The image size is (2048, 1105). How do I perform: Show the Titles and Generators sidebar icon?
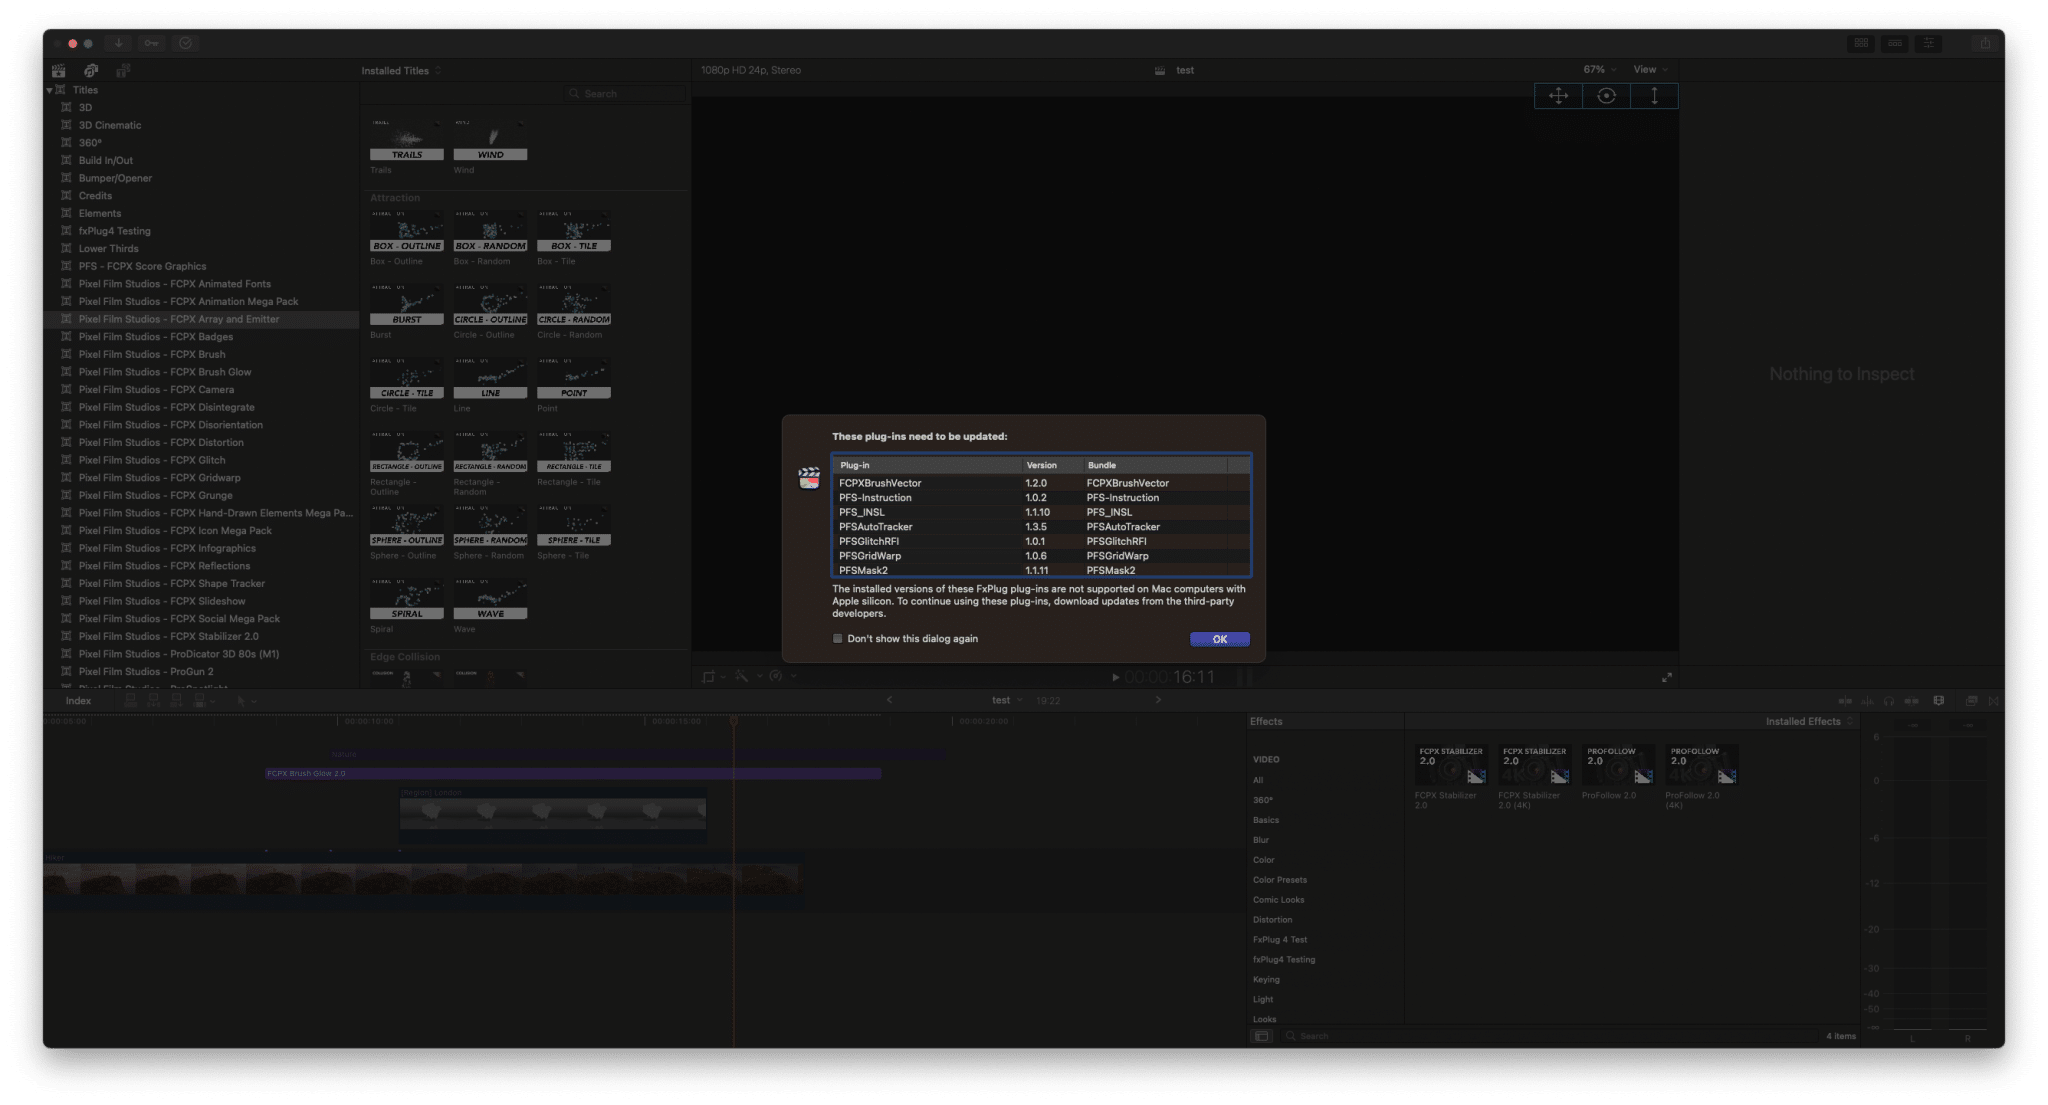pos(123,71)
